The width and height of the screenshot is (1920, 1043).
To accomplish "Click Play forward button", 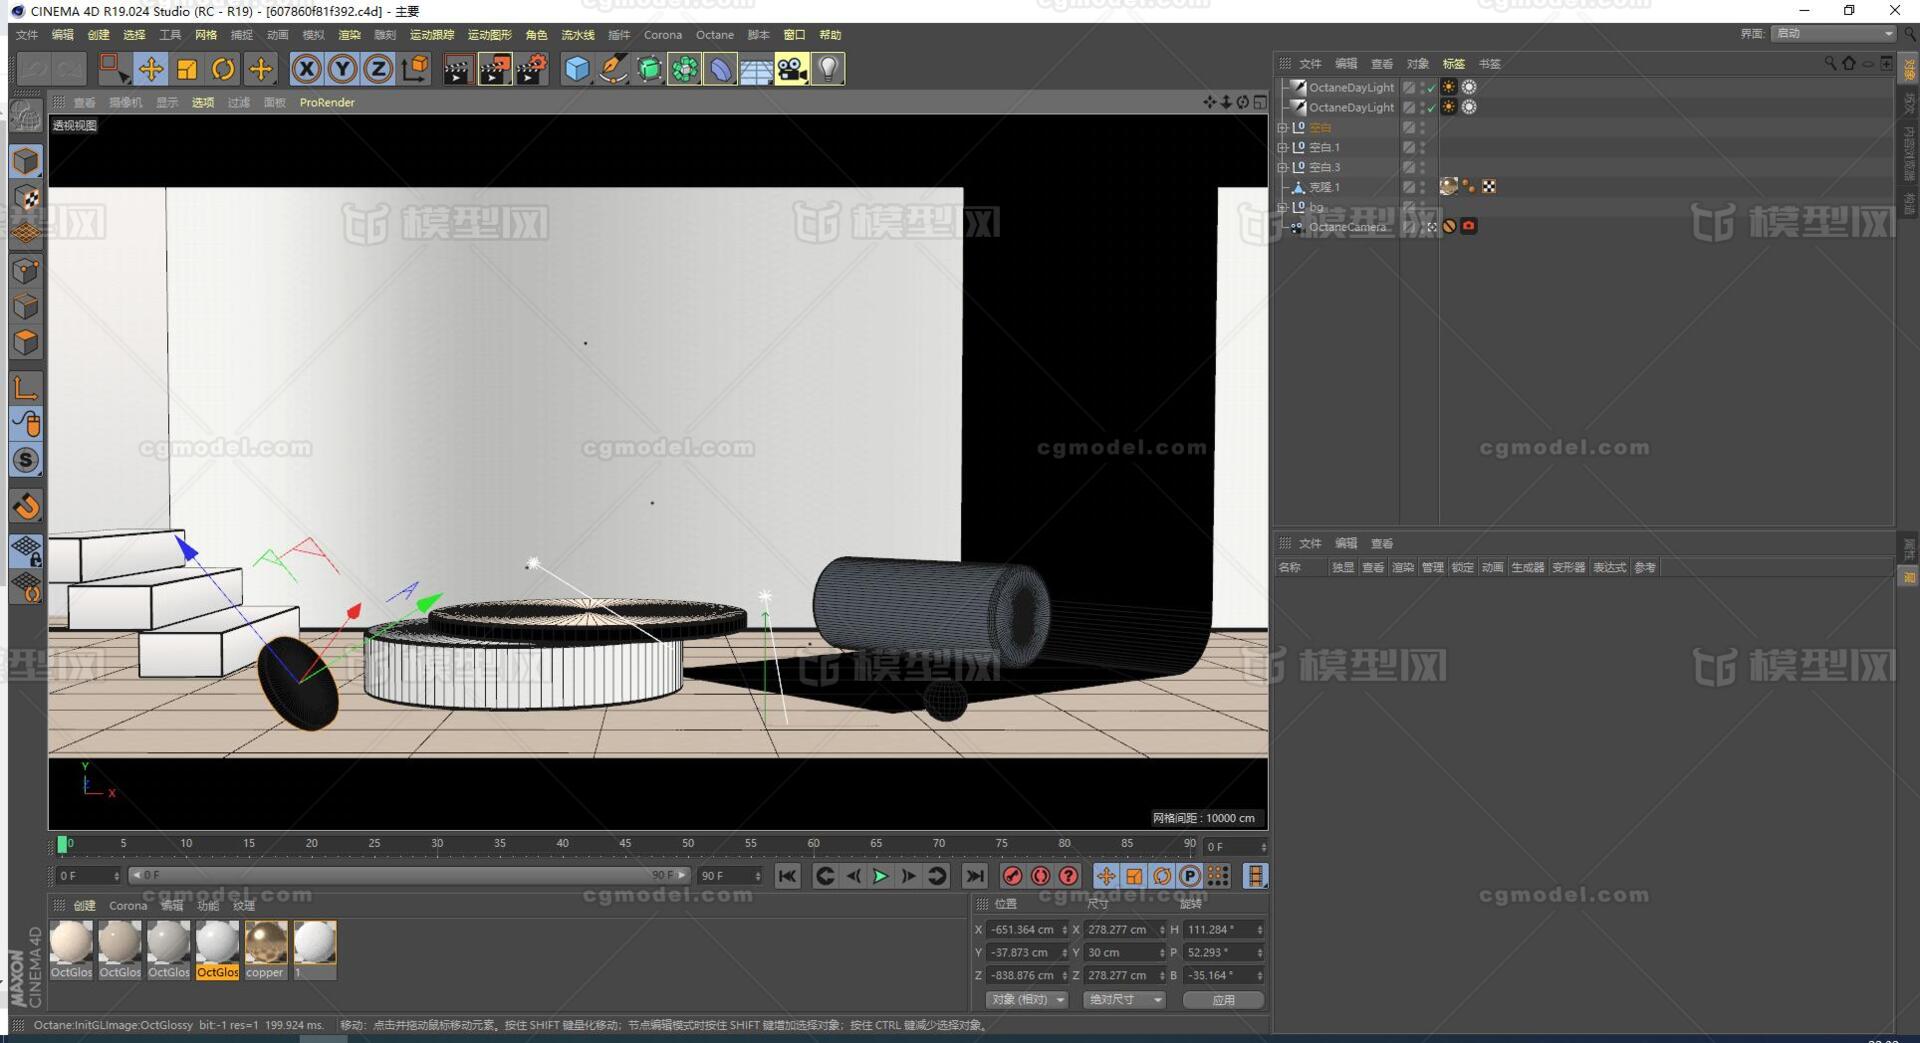I will 880,876.
